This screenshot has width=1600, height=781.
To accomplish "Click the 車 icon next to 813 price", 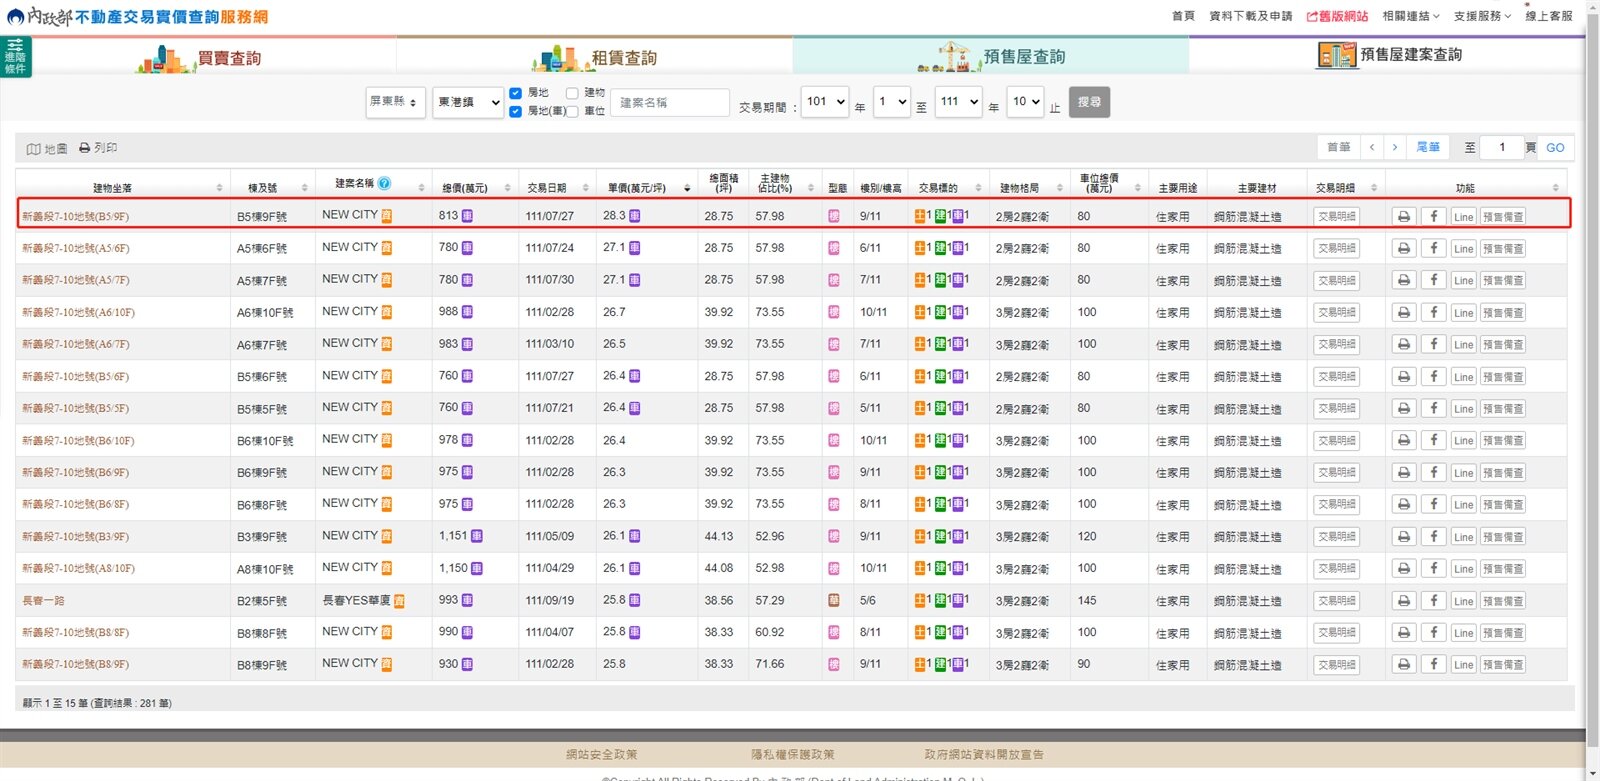I will coord(467,216).
